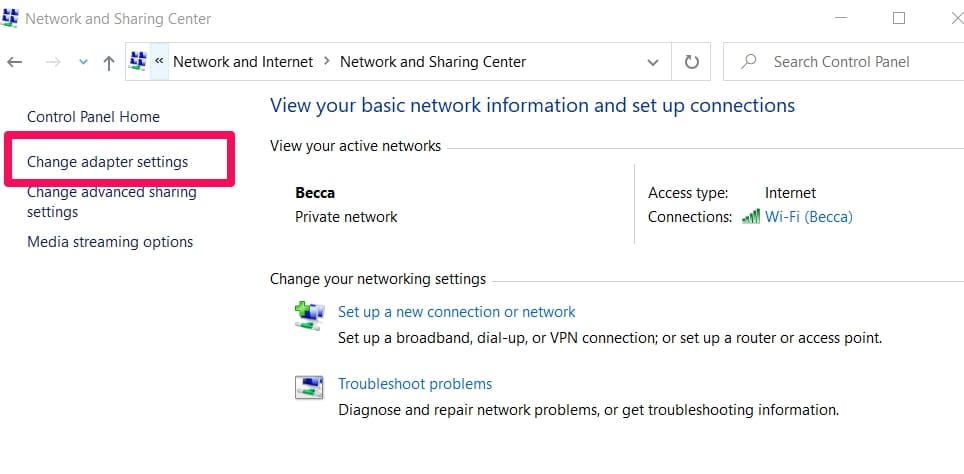This screenshot has width=964, height=474.
Task: Open Change adapter settings
Action: (107, 161)
